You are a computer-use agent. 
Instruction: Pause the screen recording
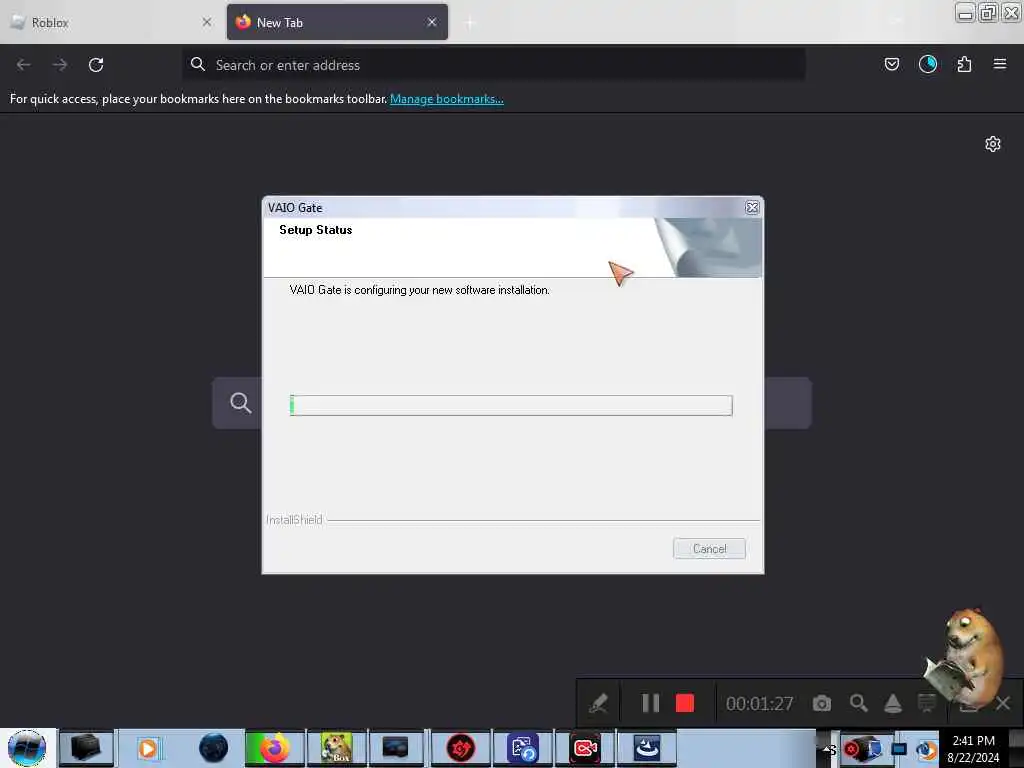(x=650, y=703)
